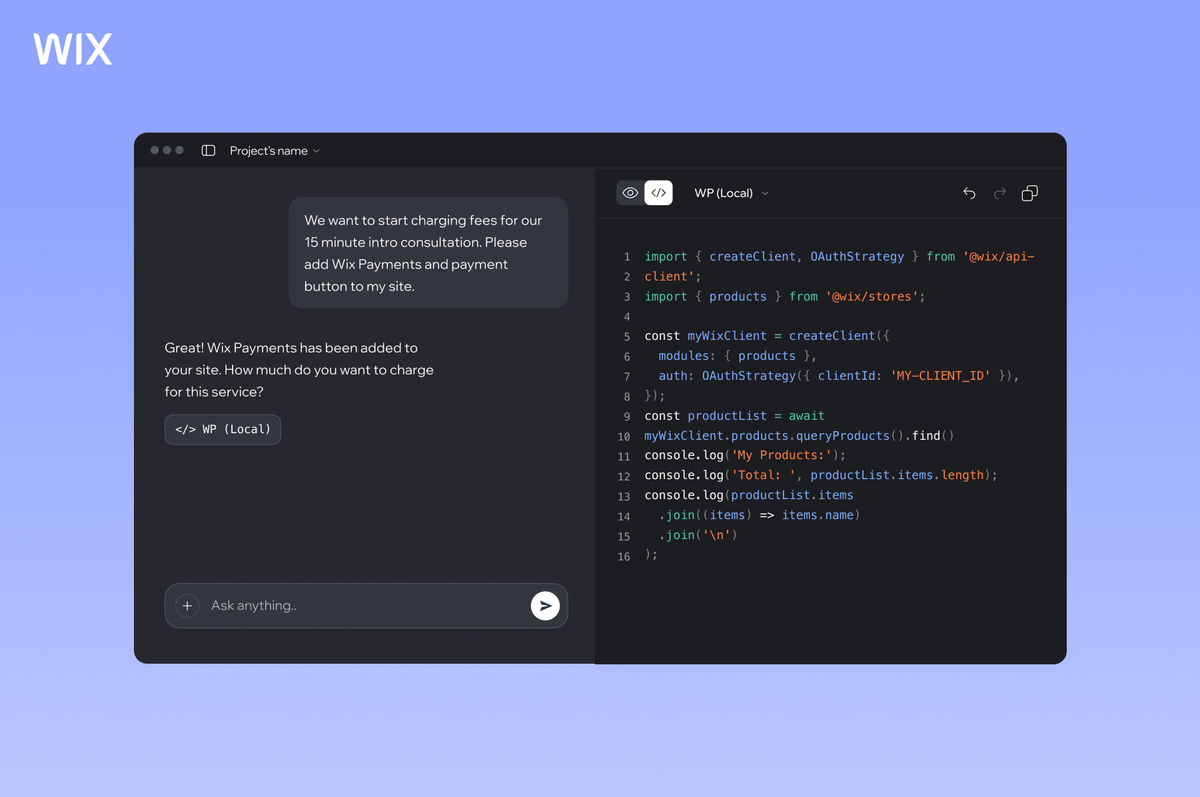This screenshot has width=1200, height=797.
Task: Click the undo arrow icon
Action: tap(969, 193)
